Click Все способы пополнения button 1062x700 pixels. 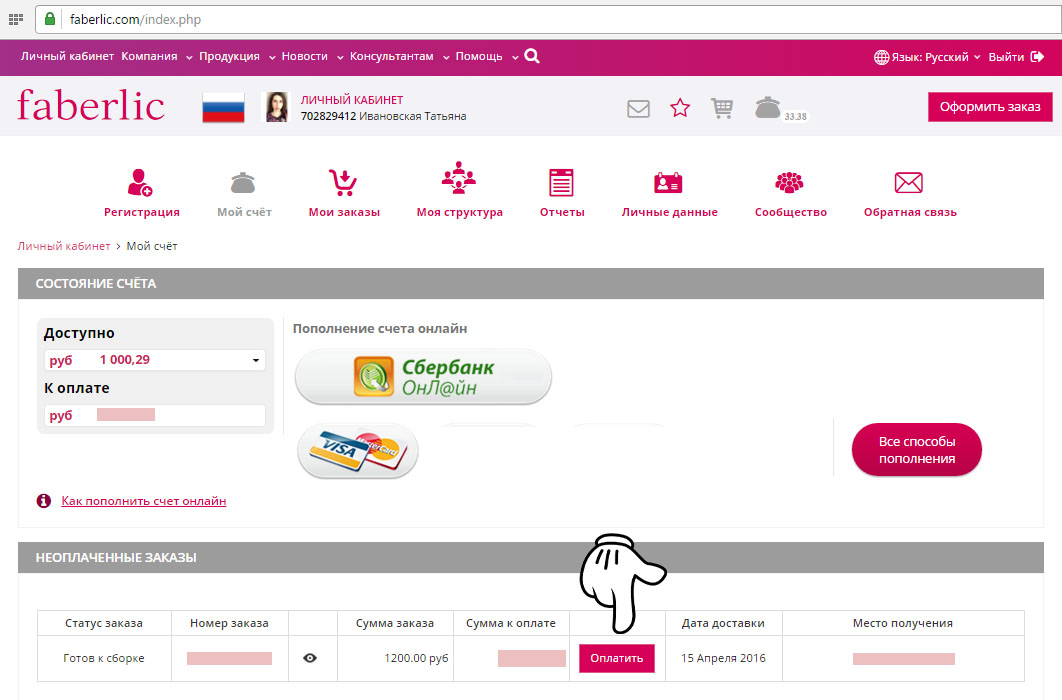(x=916, y=450)
